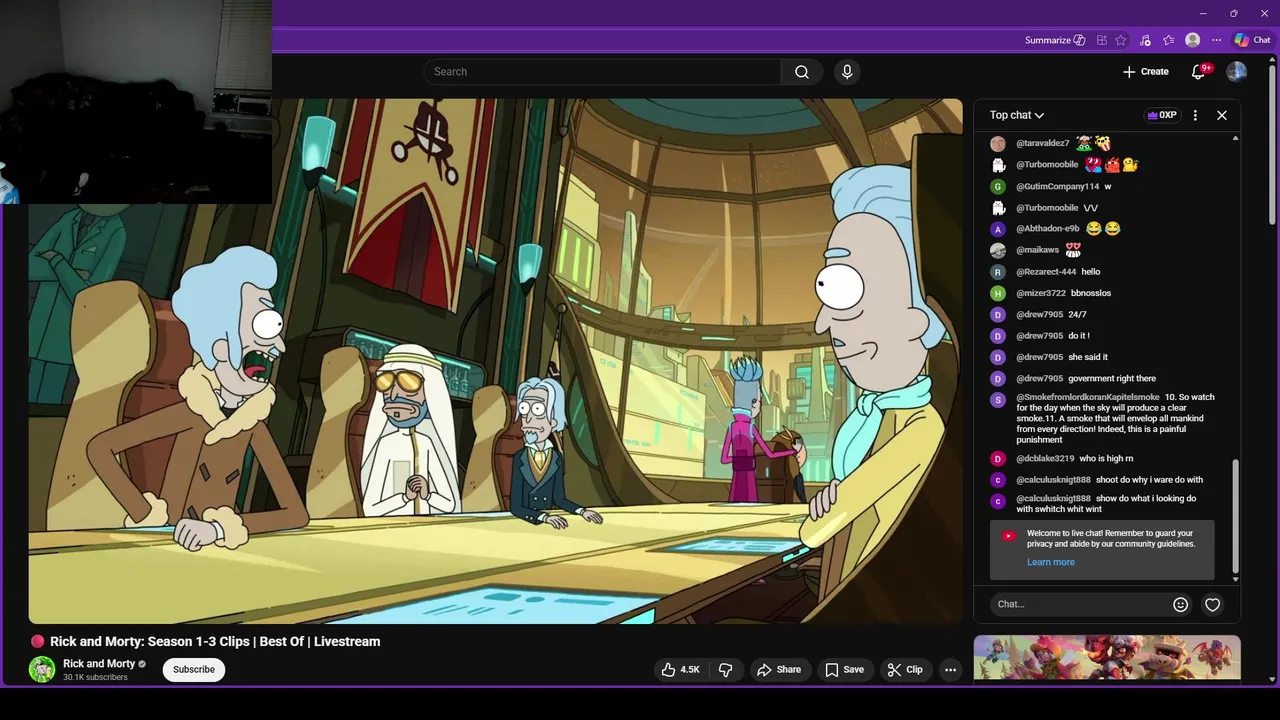Click the 'bbnosslos' chat message
The height and width of the screenshot is (720, 1280).
(x=1091, y=293)
